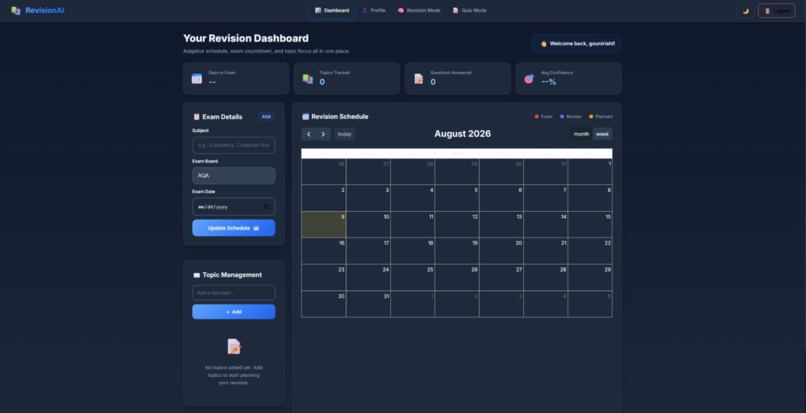Screen dimensions: 806x413
Task: Select August 15 on the calendar
Action: pyautogui.click(x=590, y=224)
